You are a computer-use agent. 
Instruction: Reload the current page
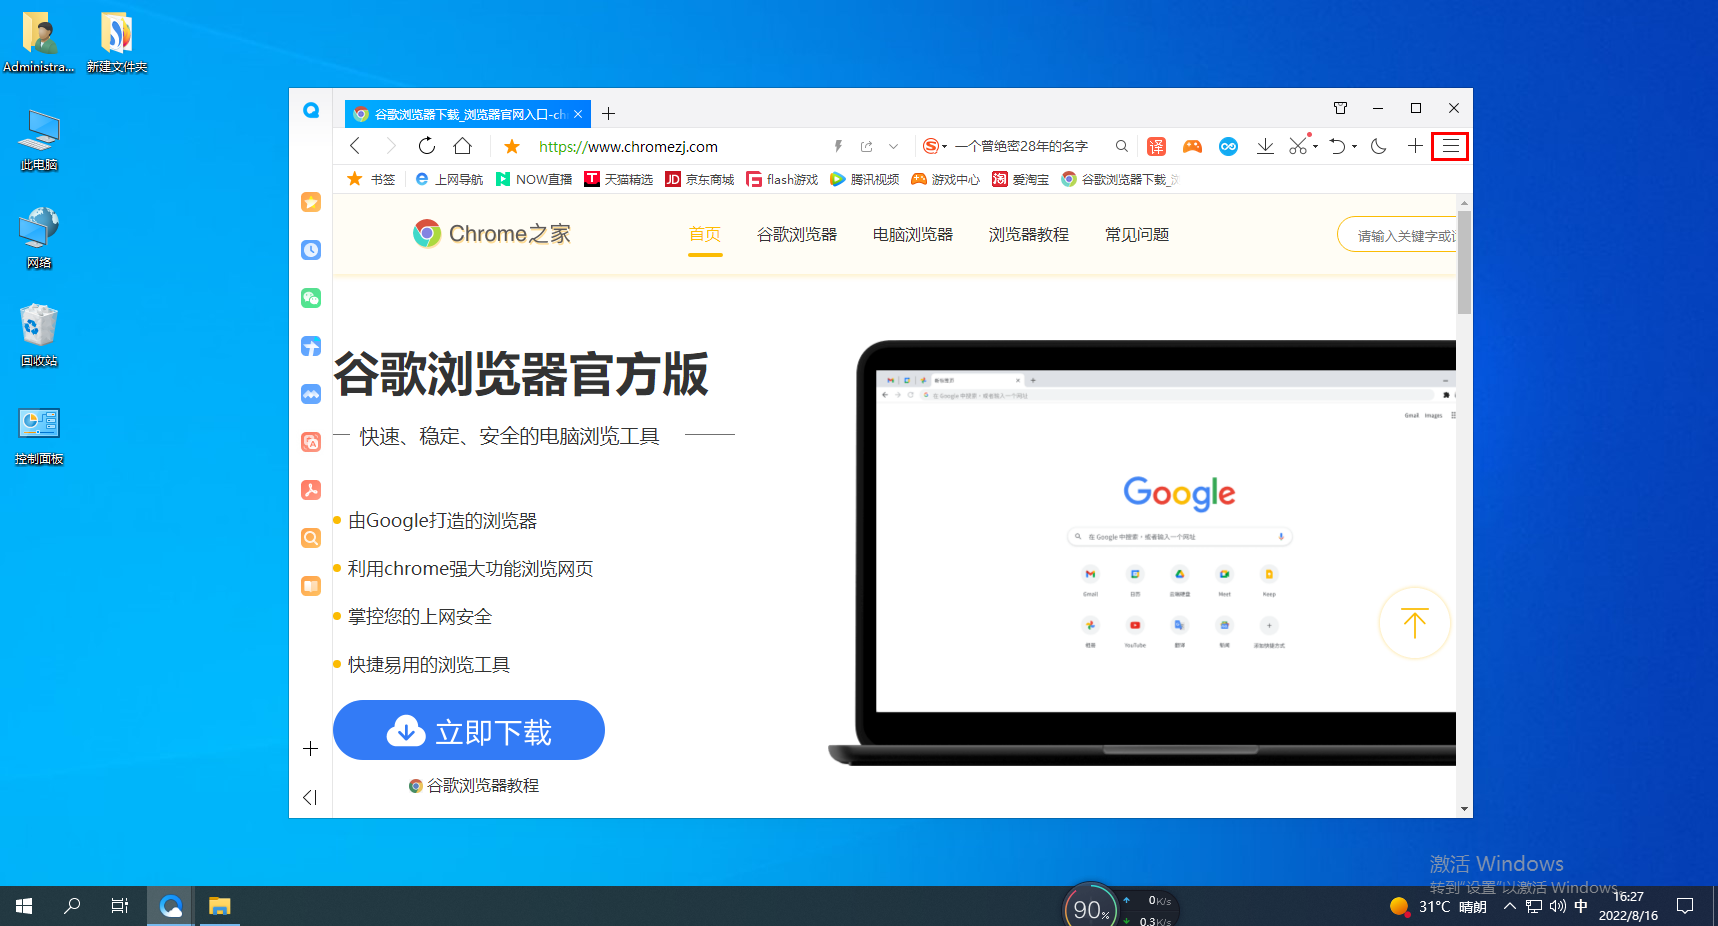pos(427,146)
